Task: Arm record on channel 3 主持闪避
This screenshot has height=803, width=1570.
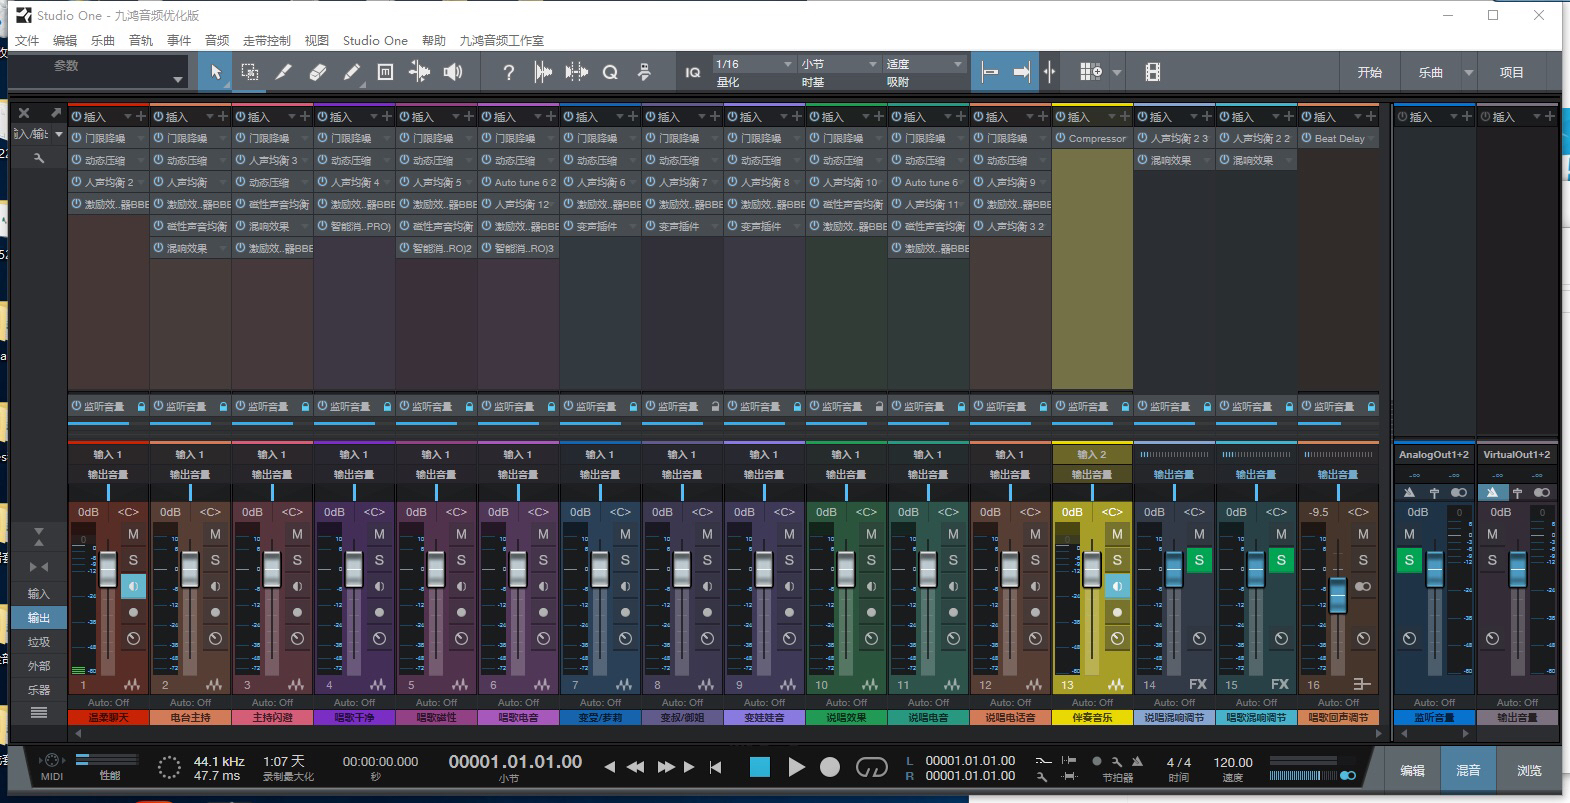Action: click(297, 612)
